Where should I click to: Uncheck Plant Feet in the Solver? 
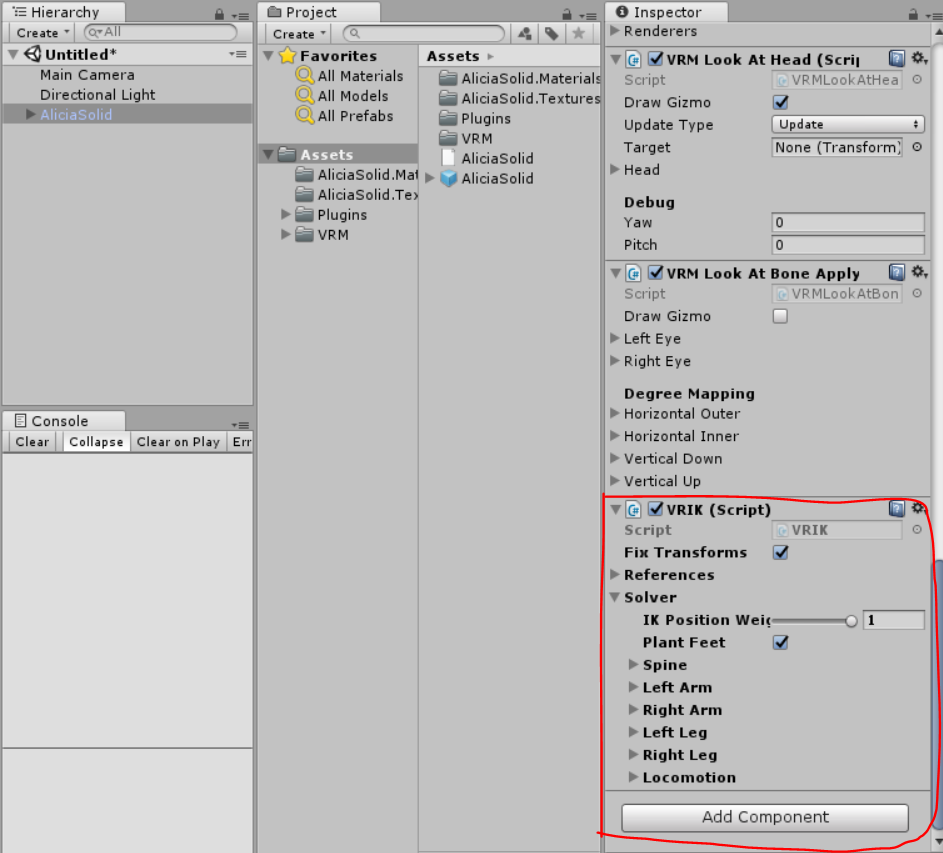click(780, 642)
